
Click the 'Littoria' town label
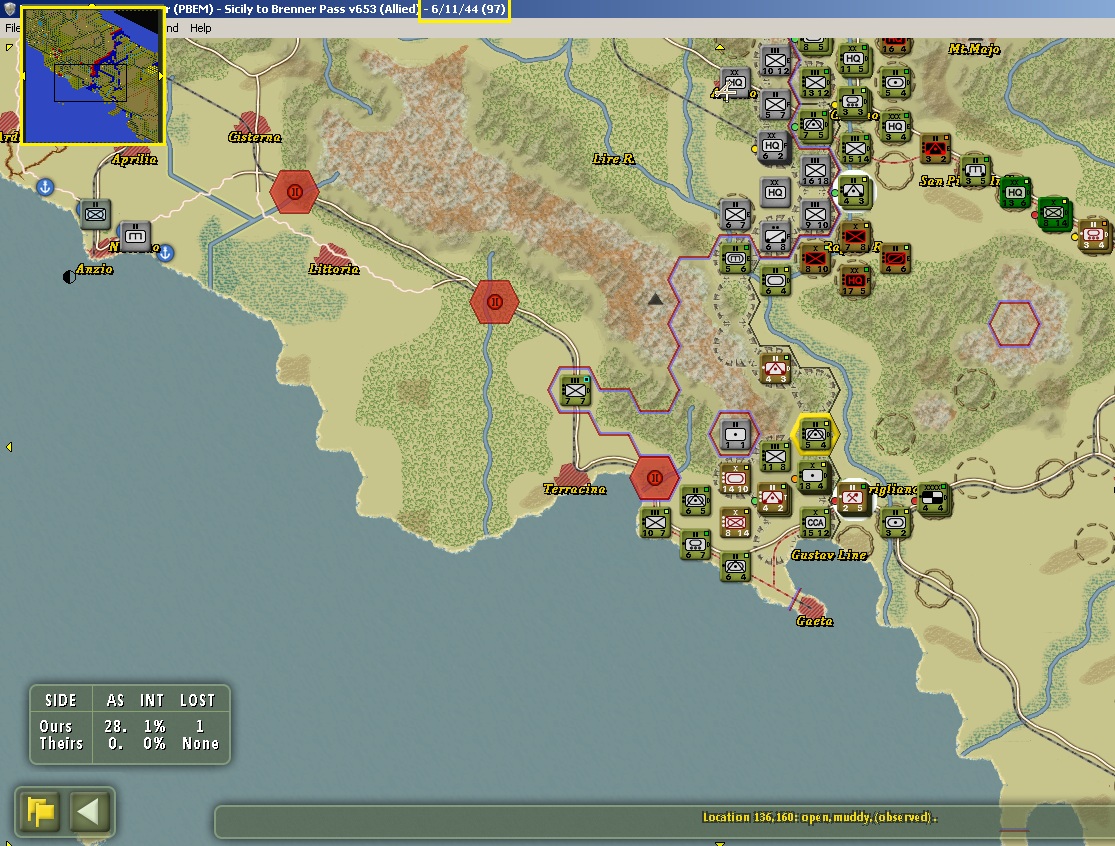click(334, 269)
